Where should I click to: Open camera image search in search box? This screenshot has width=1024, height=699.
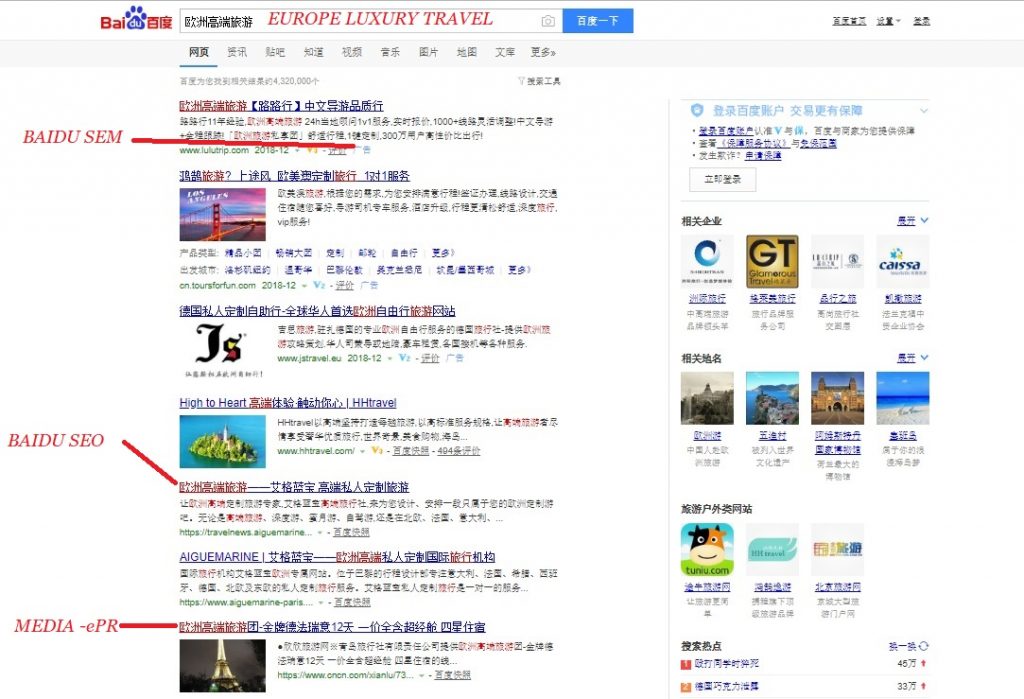tap(547, 21)
